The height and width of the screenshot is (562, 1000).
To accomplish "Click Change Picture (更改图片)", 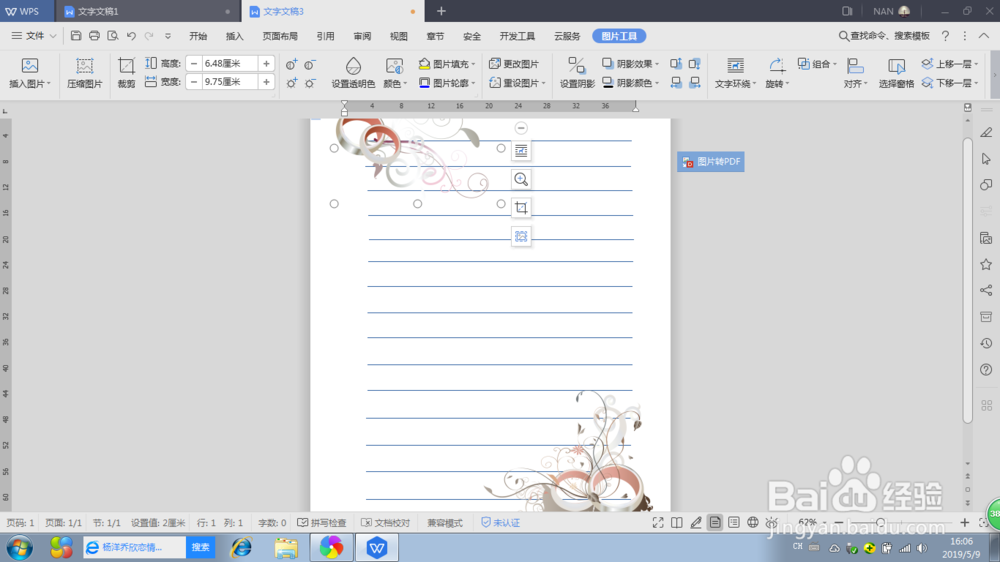I will point(514,64).
